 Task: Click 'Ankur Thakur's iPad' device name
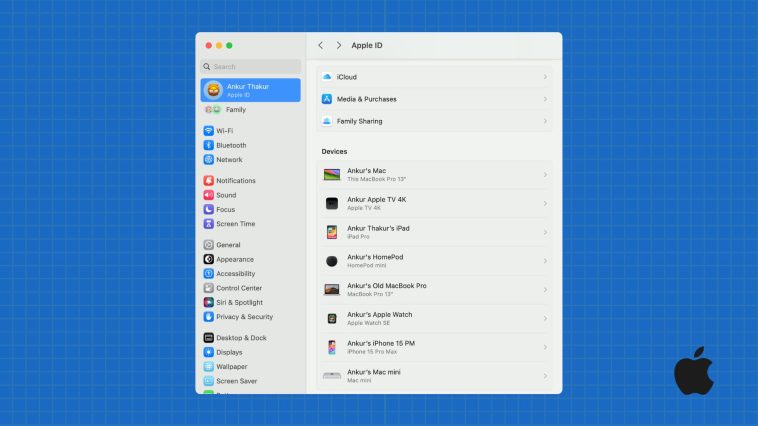point(378,228)
